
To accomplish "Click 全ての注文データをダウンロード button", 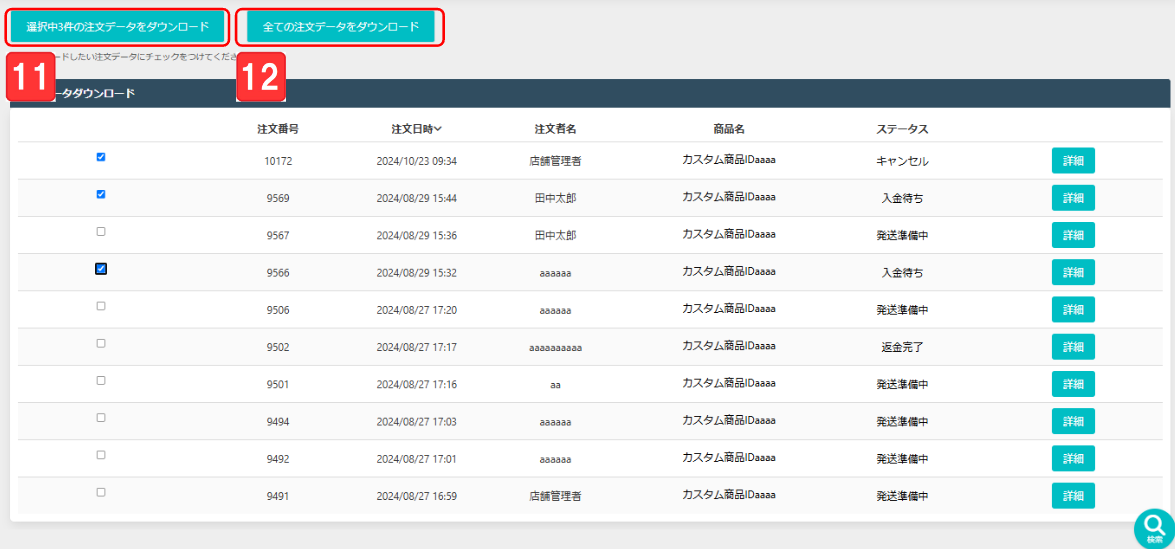I will coord(341,26).
